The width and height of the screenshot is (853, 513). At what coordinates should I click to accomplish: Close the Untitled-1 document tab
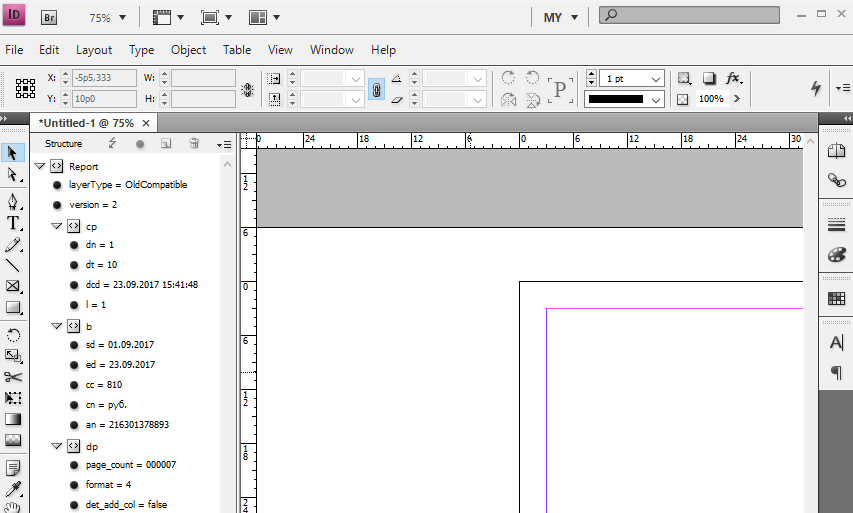pos(146,123)
